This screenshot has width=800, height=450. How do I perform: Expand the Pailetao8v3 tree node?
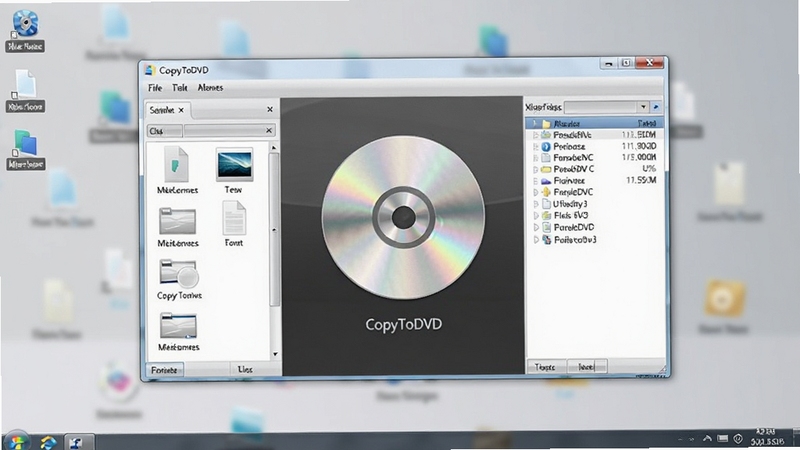tap(535, 239)
